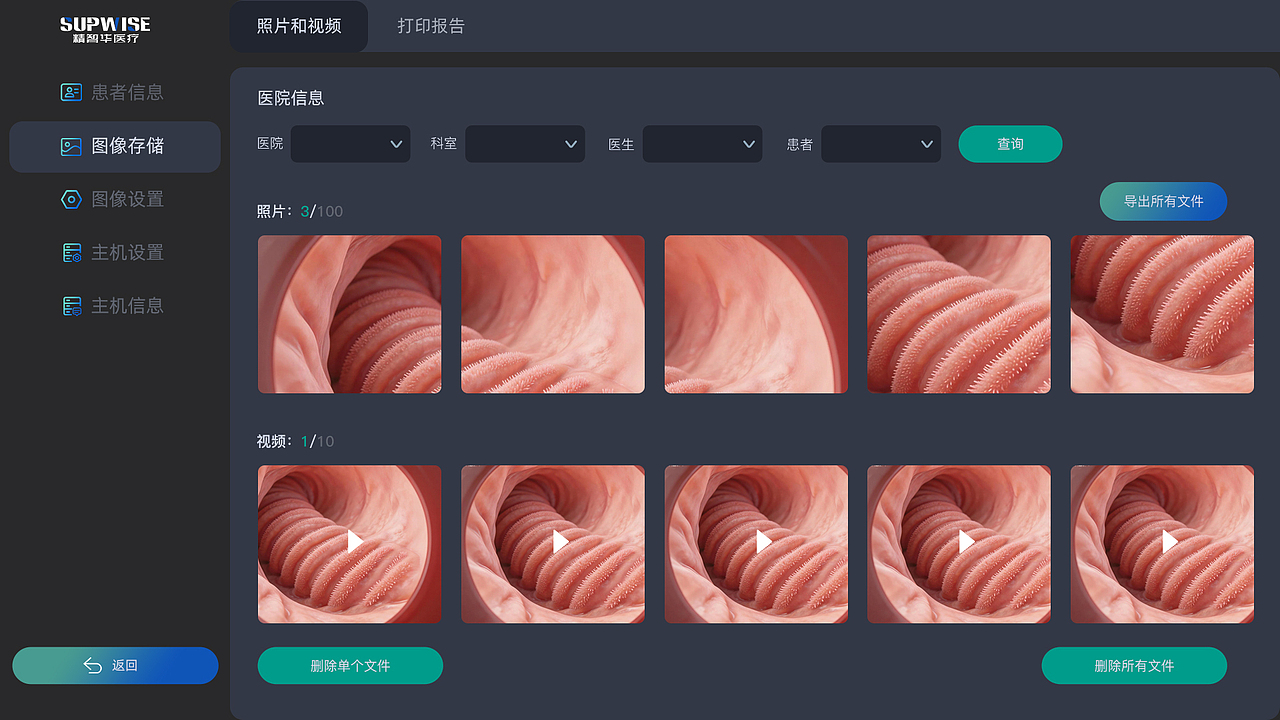The image size is (1280, 720).
Task: Select the 患者信息 sidebar icon
Action: pos(71,92)
